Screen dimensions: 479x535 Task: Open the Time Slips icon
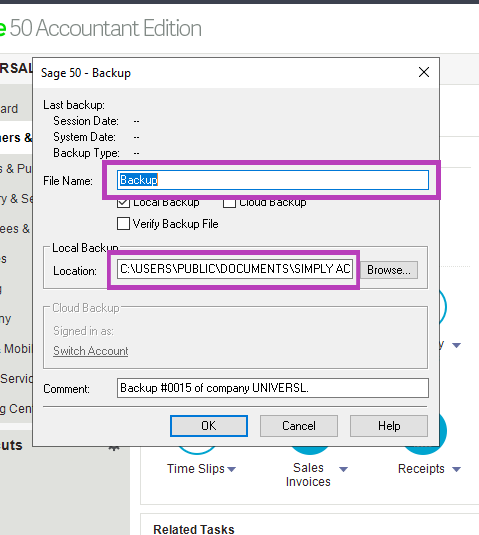point(197,450)
